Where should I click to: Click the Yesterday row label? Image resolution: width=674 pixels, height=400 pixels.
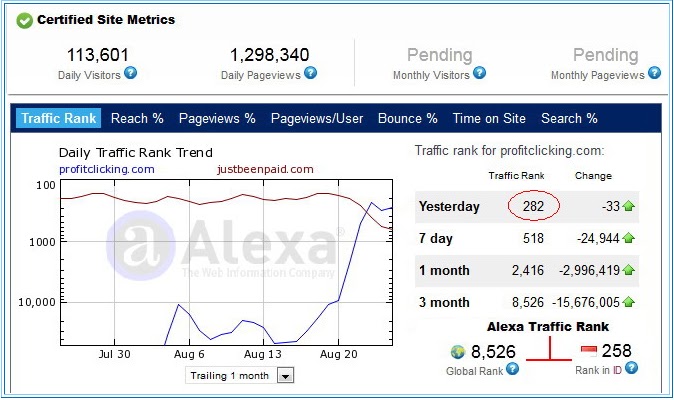point(449,206)
